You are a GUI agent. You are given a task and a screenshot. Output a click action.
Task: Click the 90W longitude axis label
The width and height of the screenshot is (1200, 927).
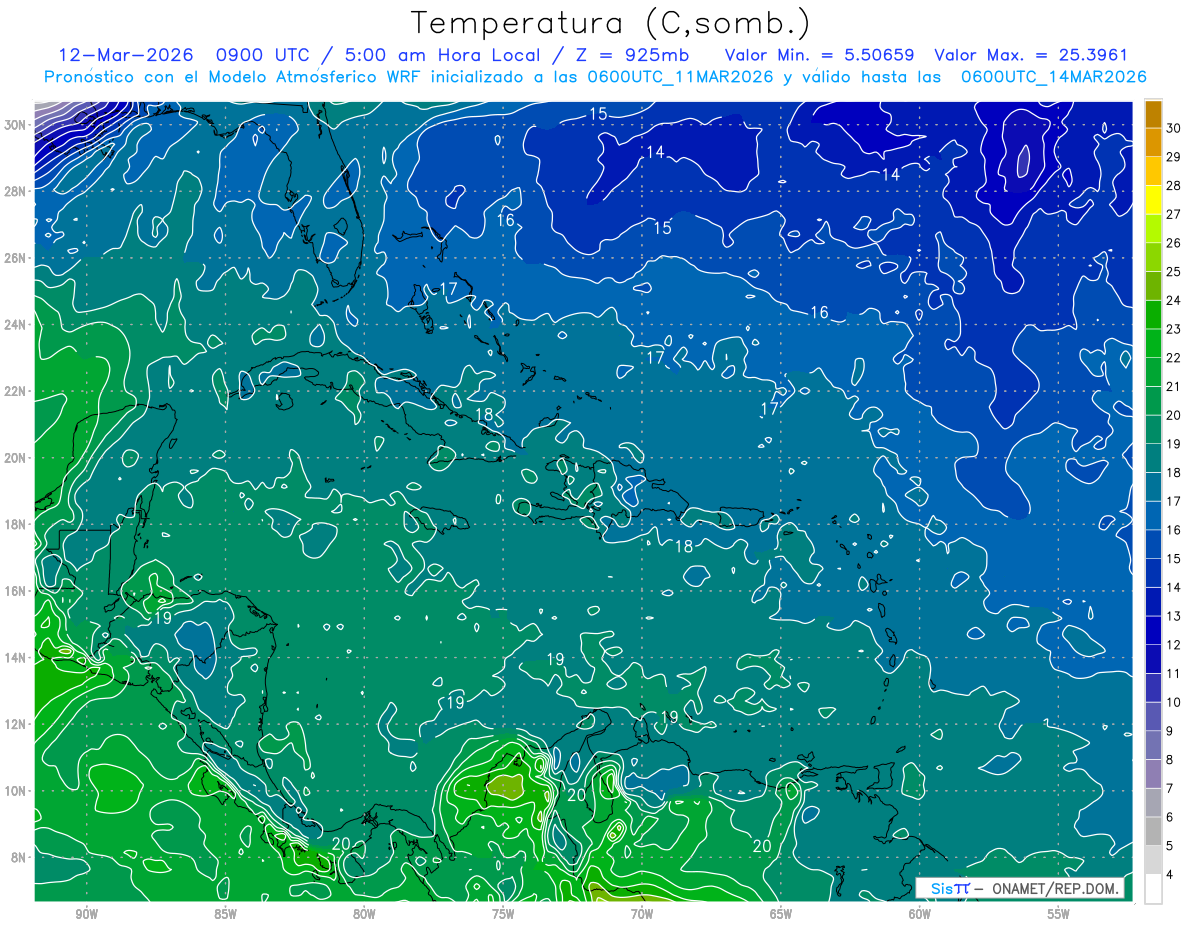coord(87,914)
